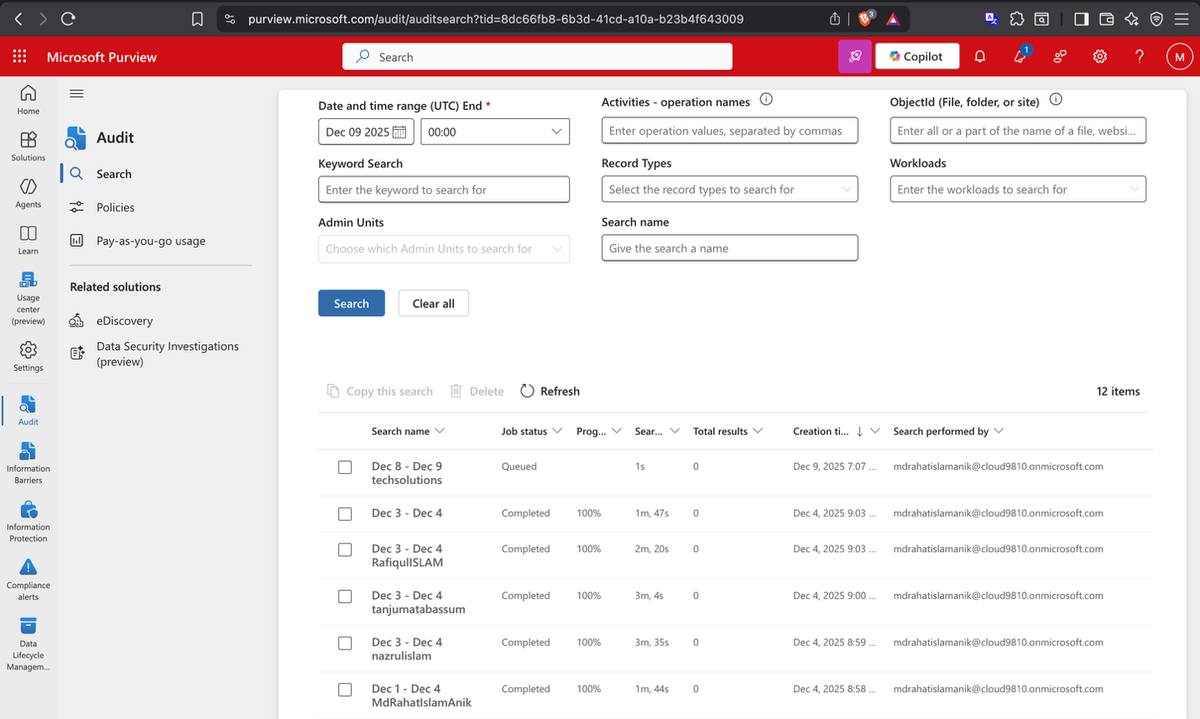
Task: Click the blue Search button
Action: point(351,303)
